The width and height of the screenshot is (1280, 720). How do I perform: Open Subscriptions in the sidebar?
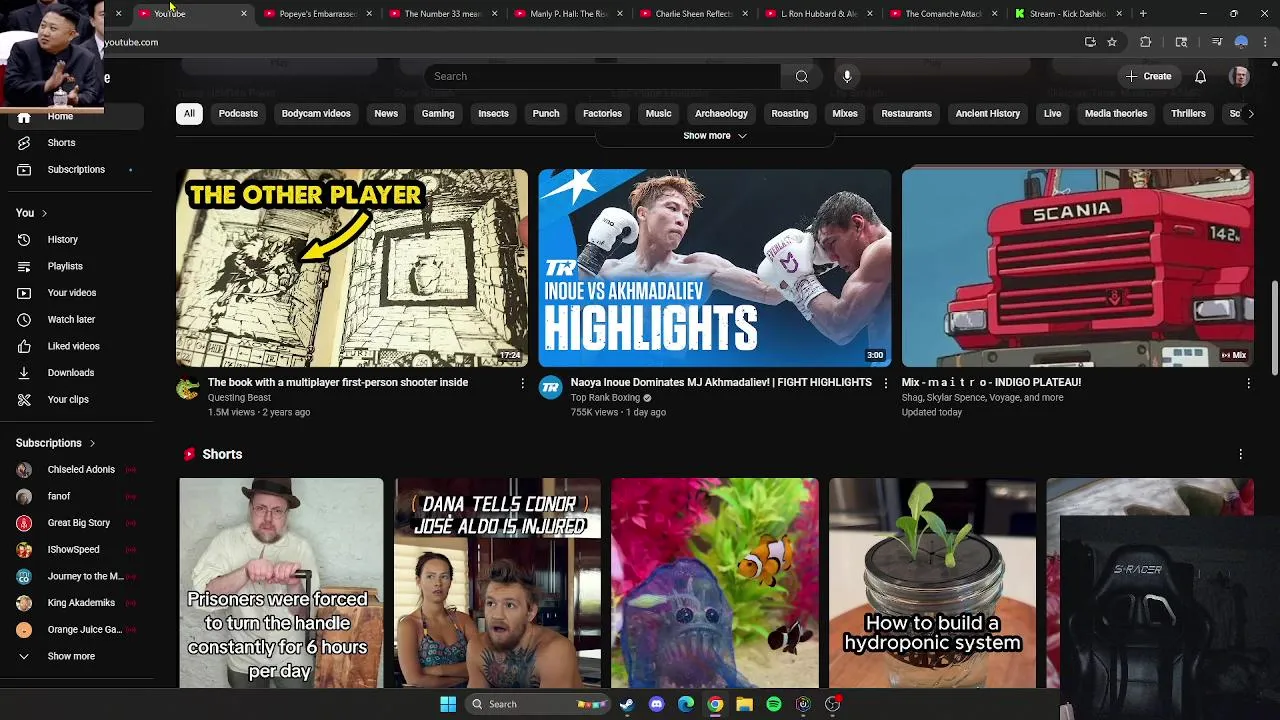point(75,169)
